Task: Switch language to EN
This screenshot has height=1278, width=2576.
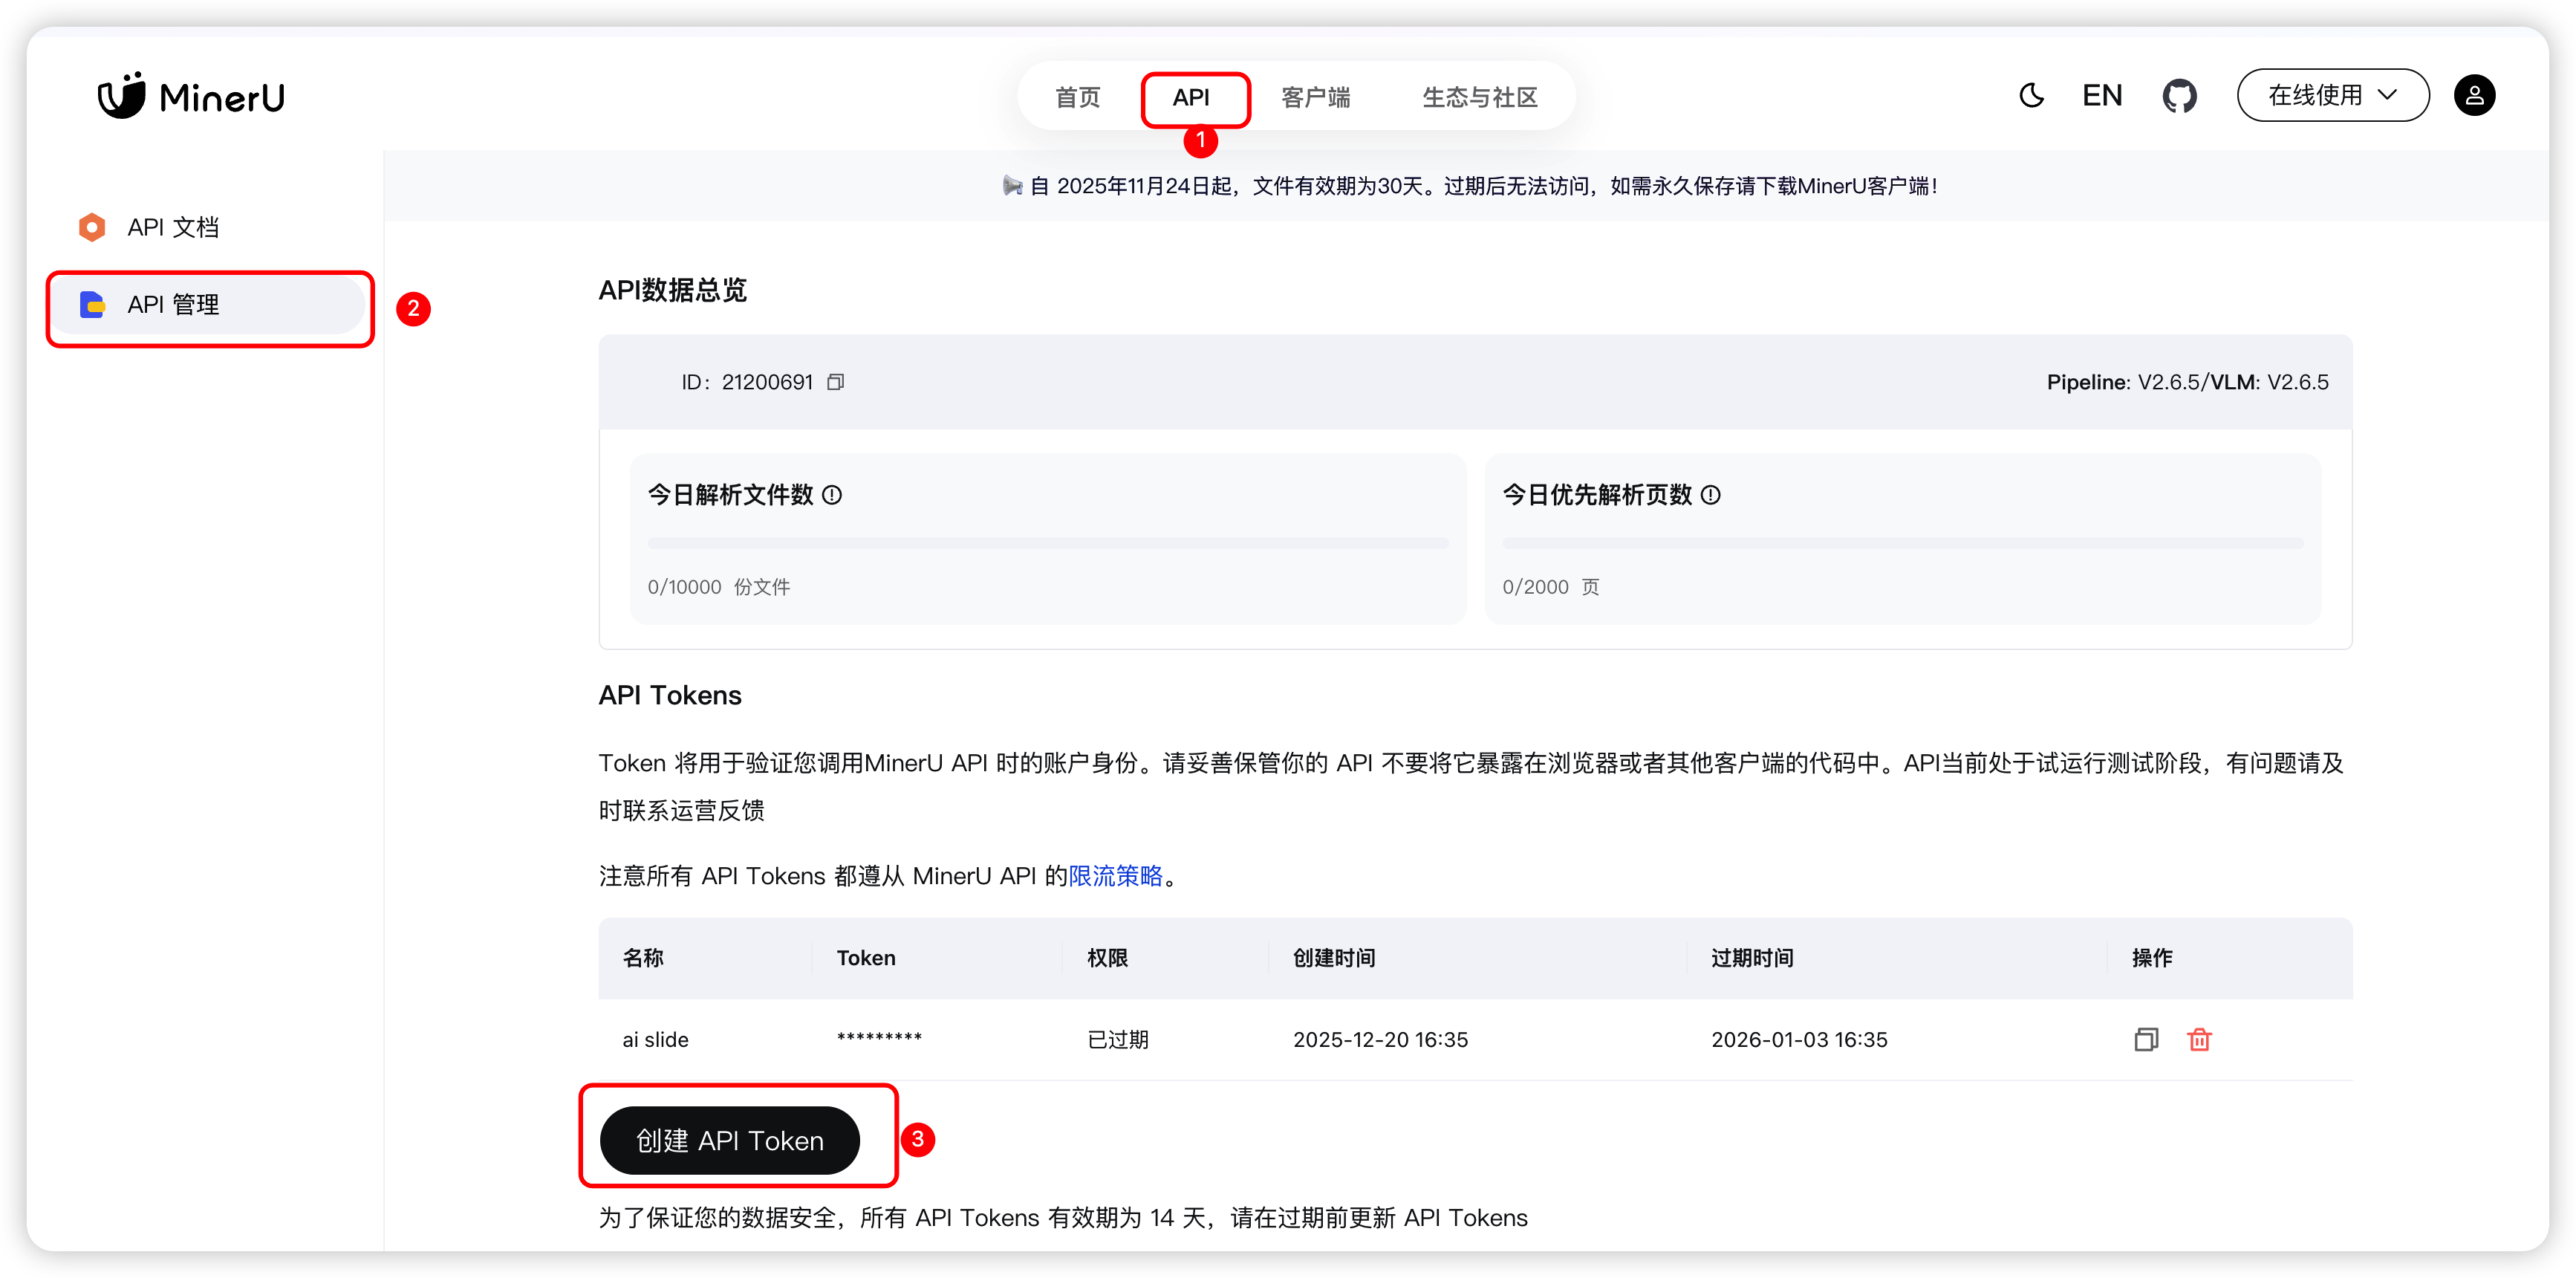Action: click(2102, 96)
